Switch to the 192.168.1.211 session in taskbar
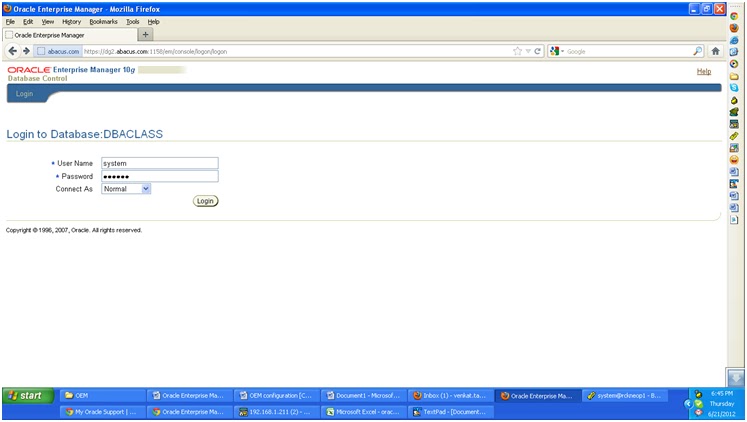 (x=276, y=412)
